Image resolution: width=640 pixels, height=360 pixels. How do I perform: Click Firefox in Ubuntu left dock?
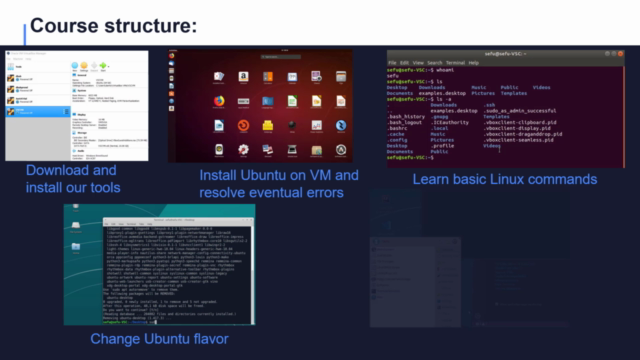[172, 56]
